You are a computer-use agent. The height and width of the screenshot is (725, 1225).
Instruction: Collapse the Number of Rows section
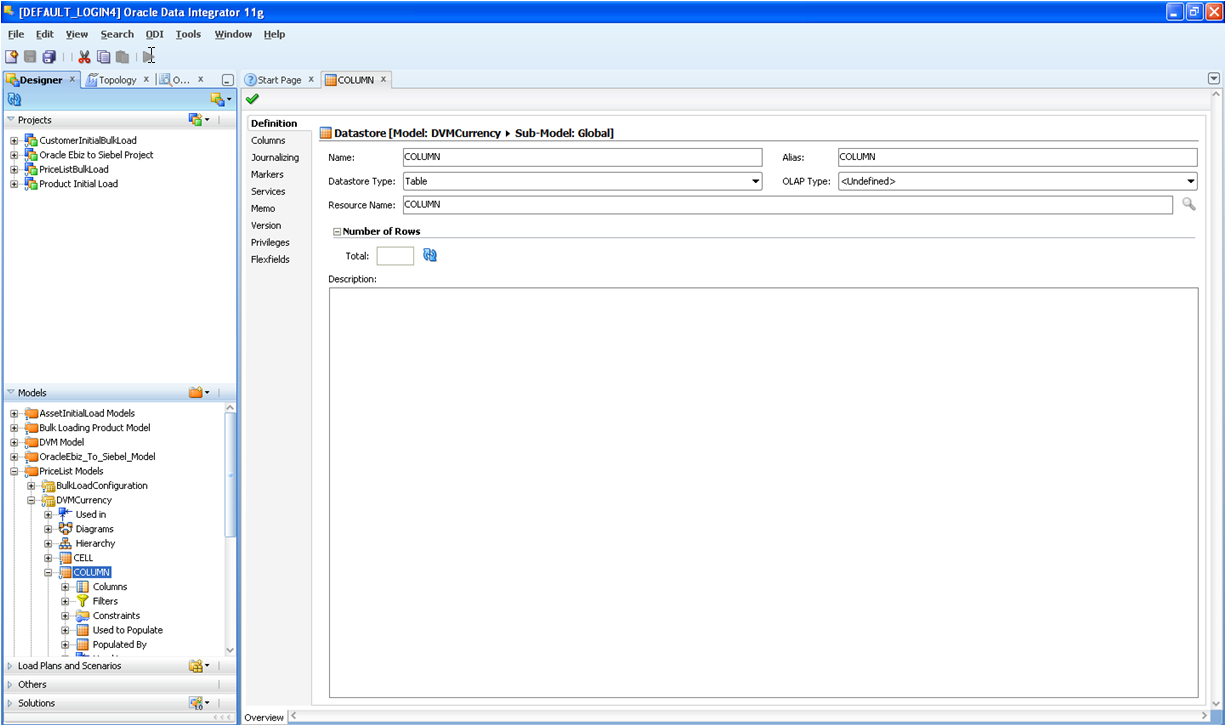pos(337,231)
